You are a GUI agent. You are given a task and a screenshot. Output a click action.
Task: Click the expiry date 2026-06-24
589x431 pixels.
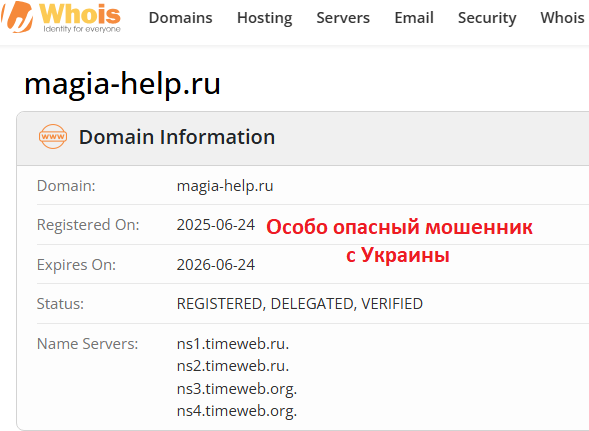216,265
